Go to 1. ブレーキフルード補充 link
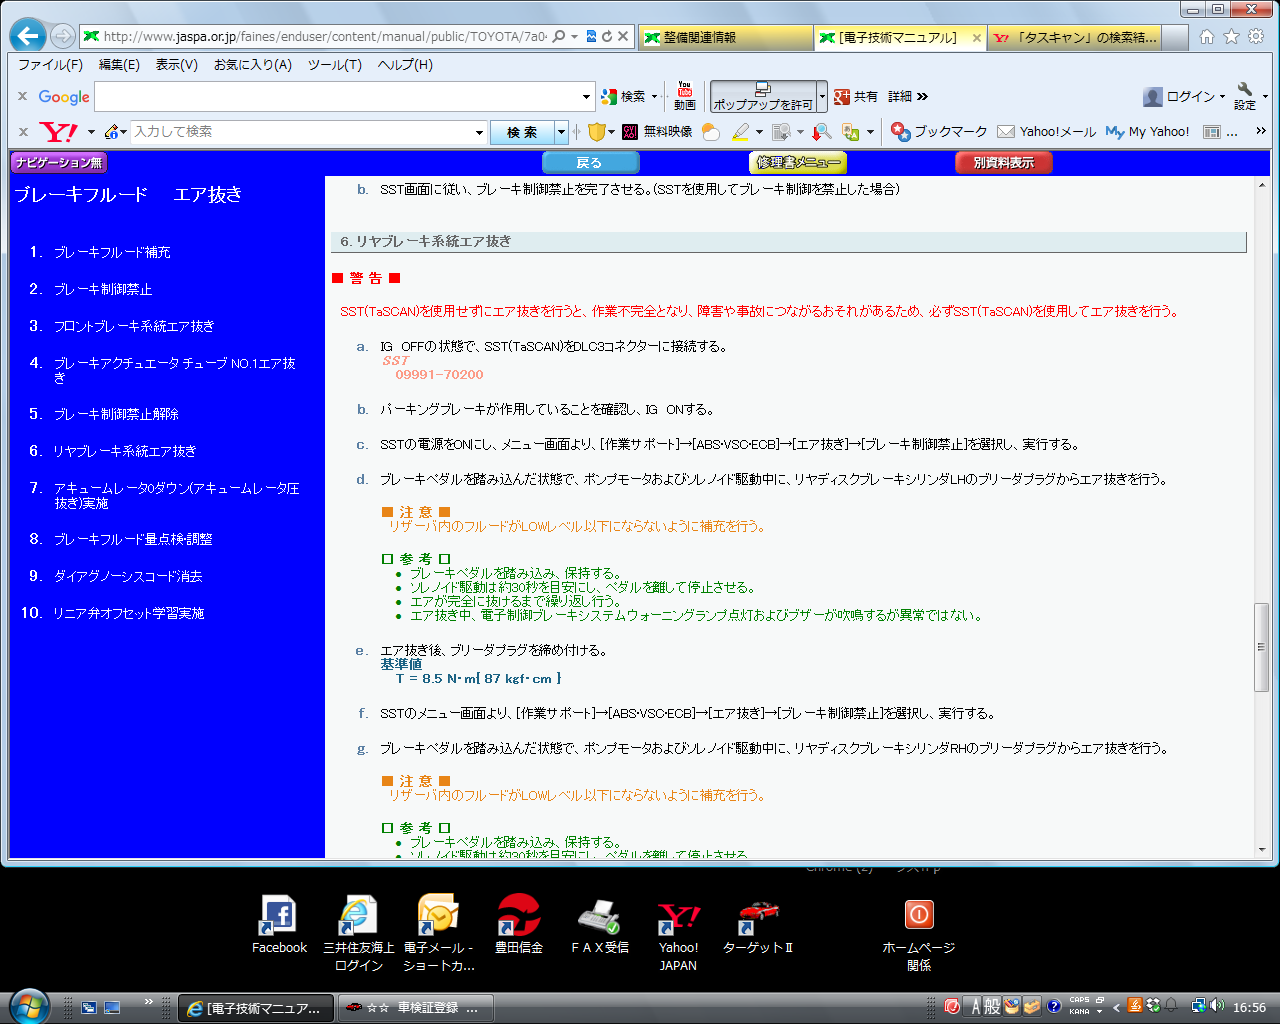The image size is (1280, 1024). (112, 252)
